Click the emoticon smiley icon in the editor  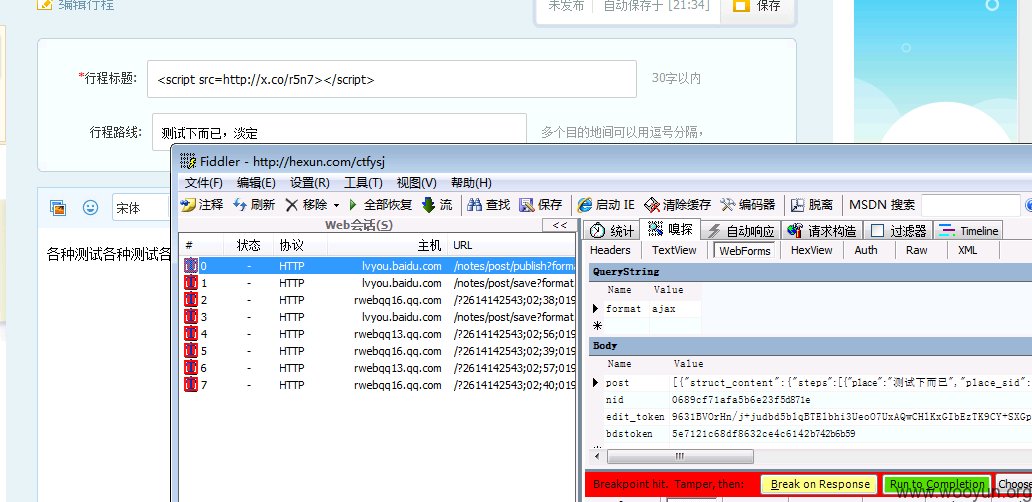[x=90, y=208]
